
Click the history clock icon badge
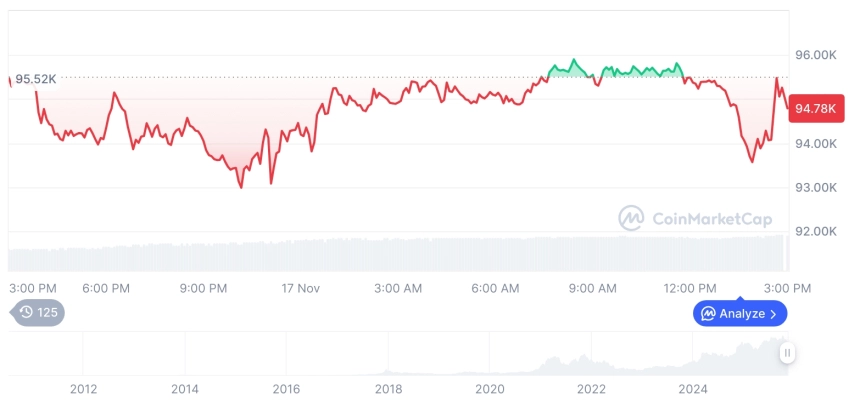[27, 312]
